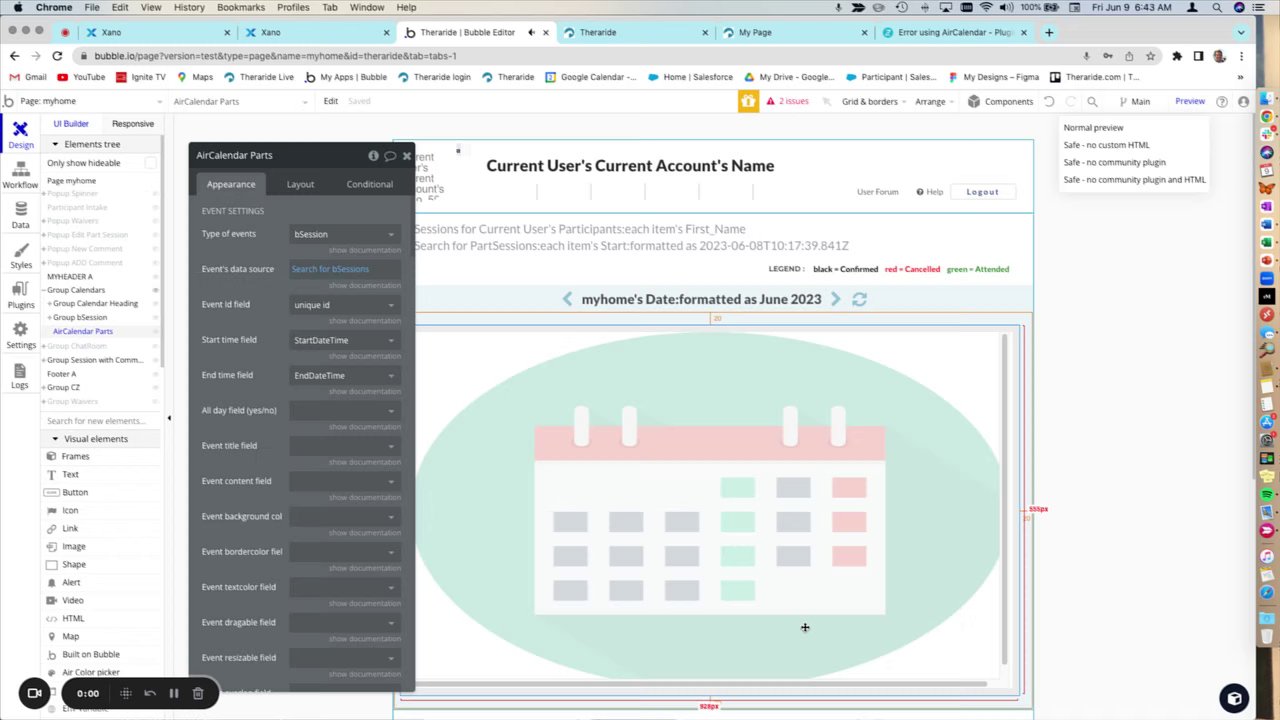
Task: Open the Logs section
Action: point(20,375)
